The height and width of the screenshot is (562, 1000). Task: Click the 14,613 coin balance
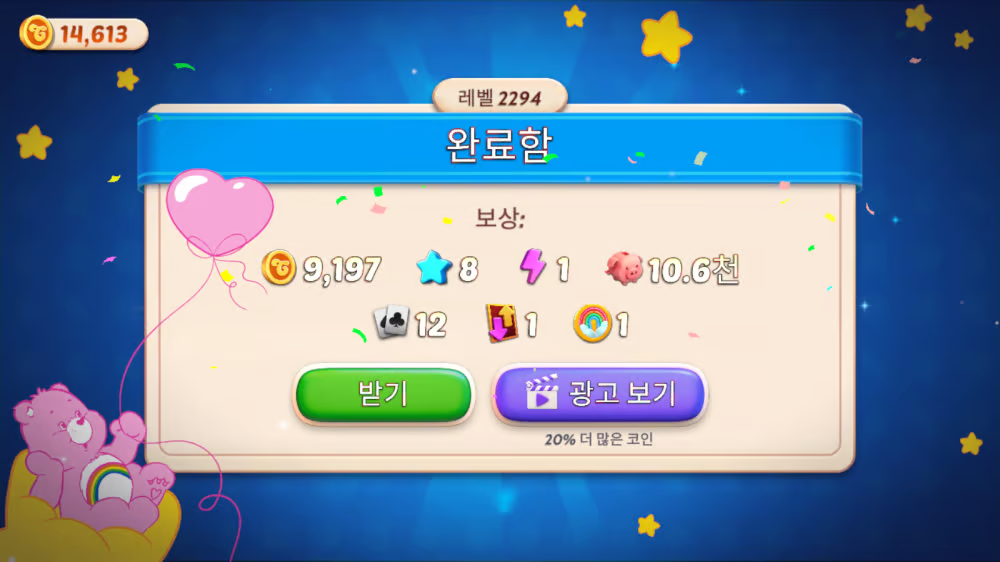point(94,34)
